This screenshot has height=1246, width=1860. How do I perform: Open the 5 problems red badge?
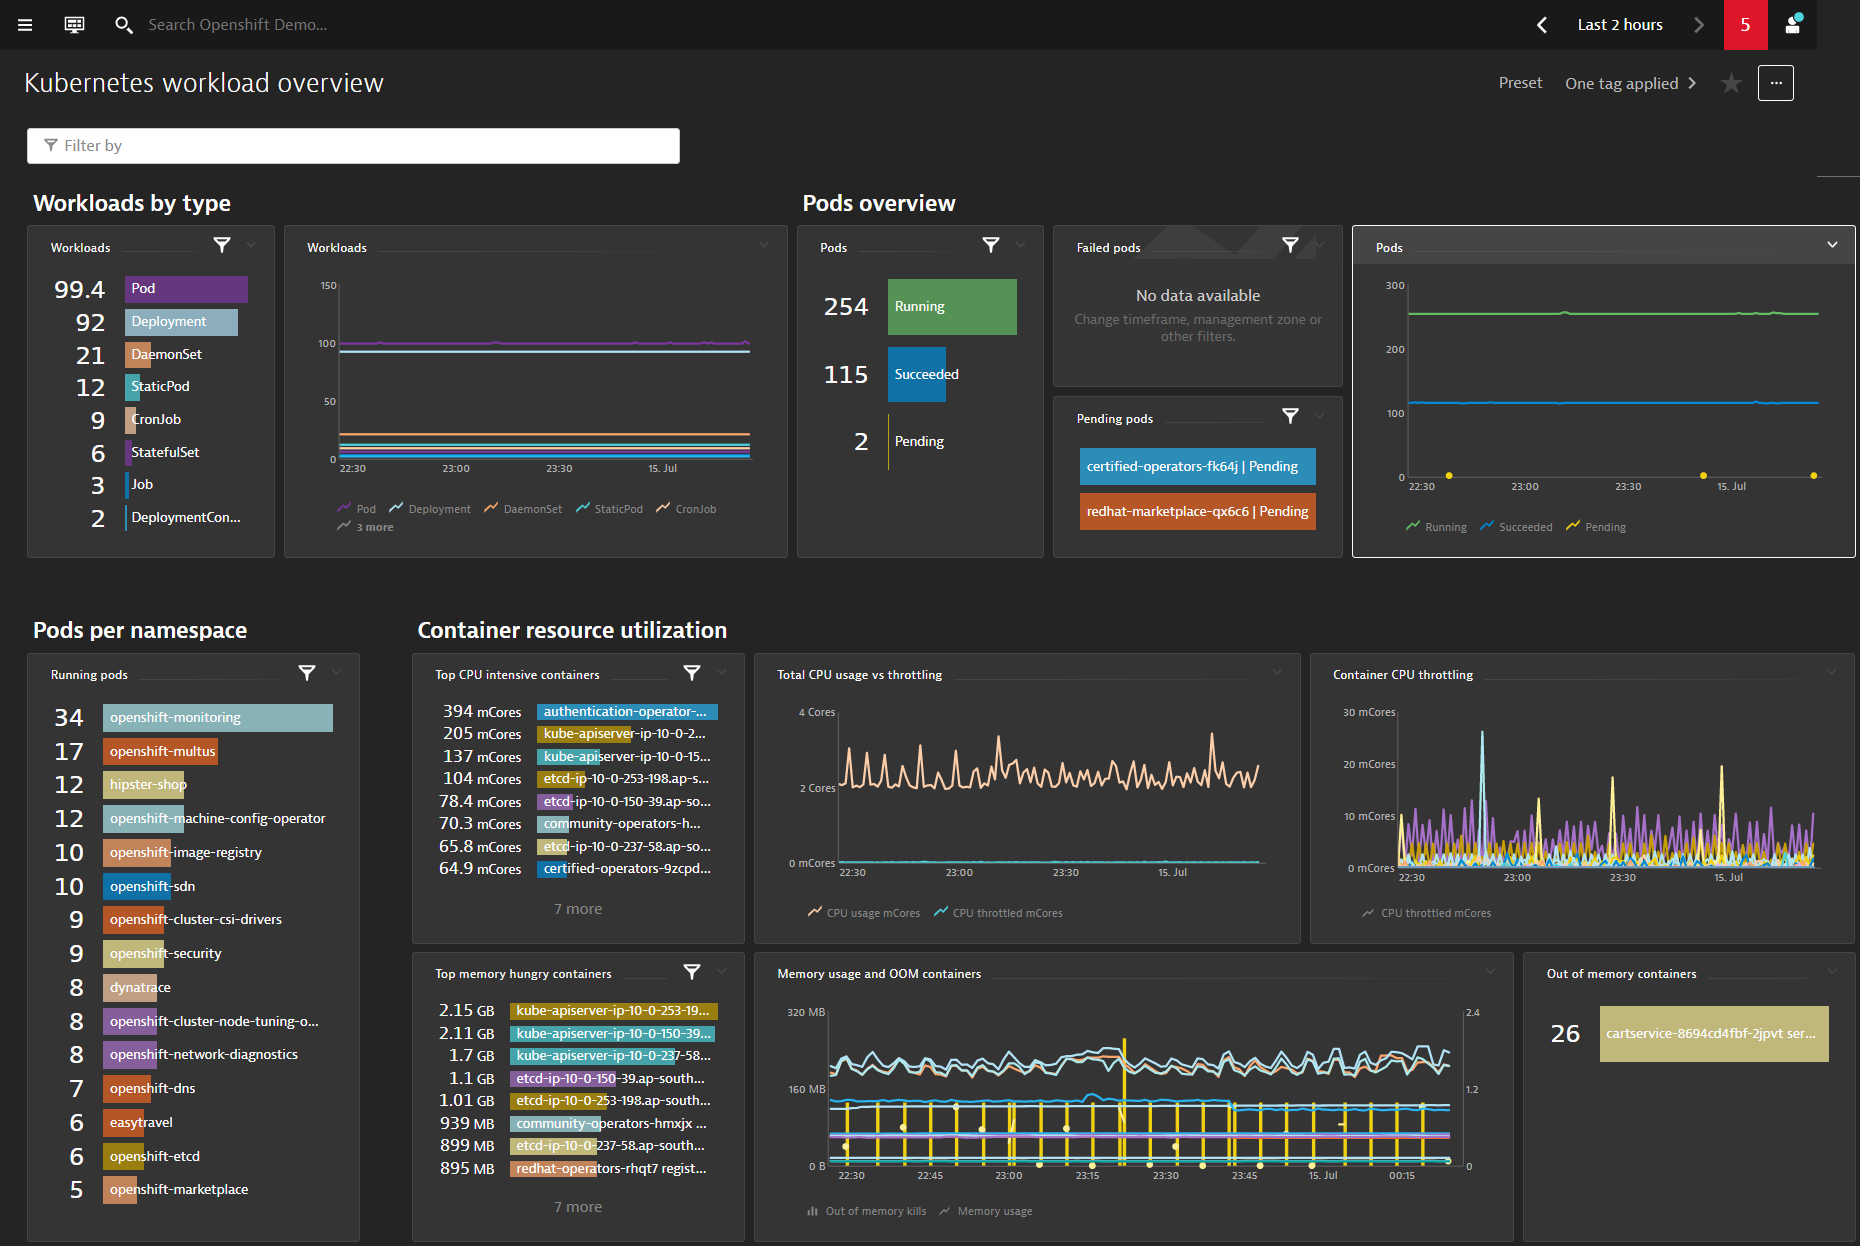coord(1745,25)
